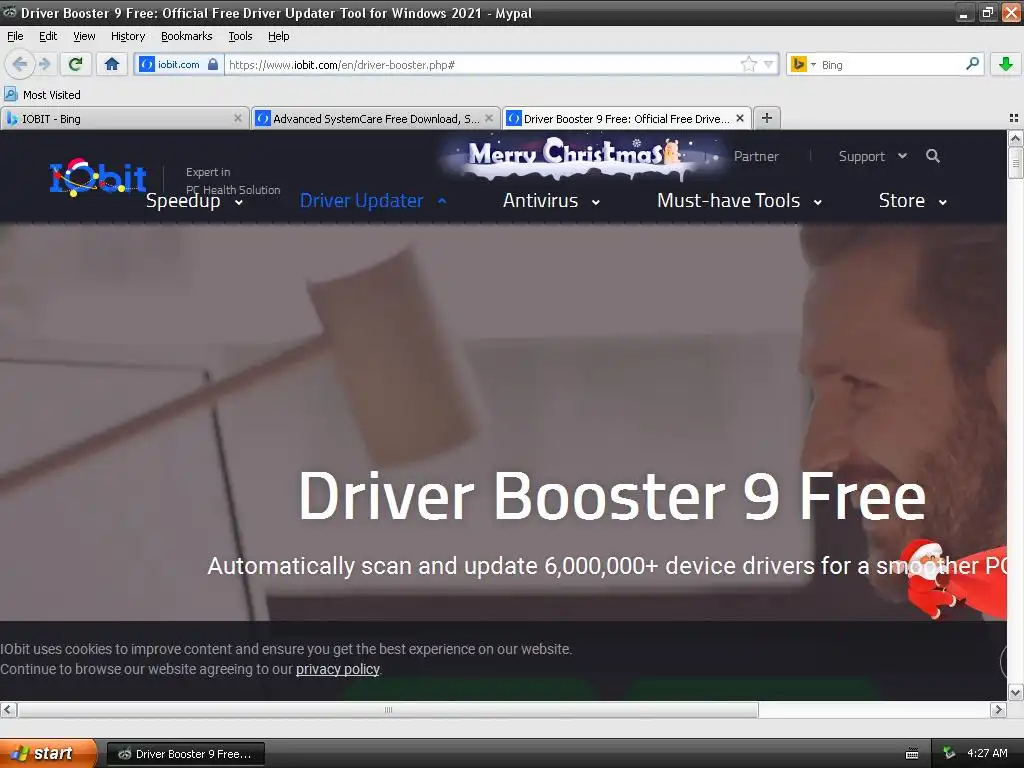The height and width of the screenshot is (768, 1024).
Task: Click the vertical scrollbar down arrow
Action: click(x=1015, y=692)
